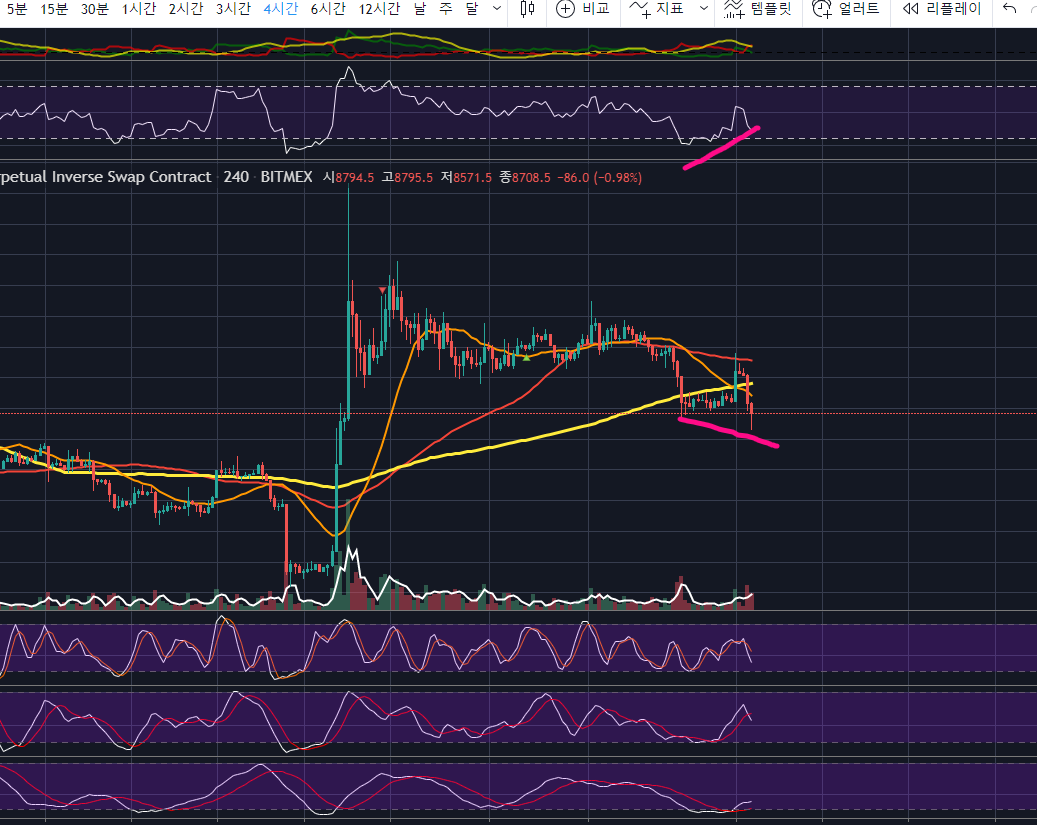Switch chart to 1시간 interval

[139, 9]
